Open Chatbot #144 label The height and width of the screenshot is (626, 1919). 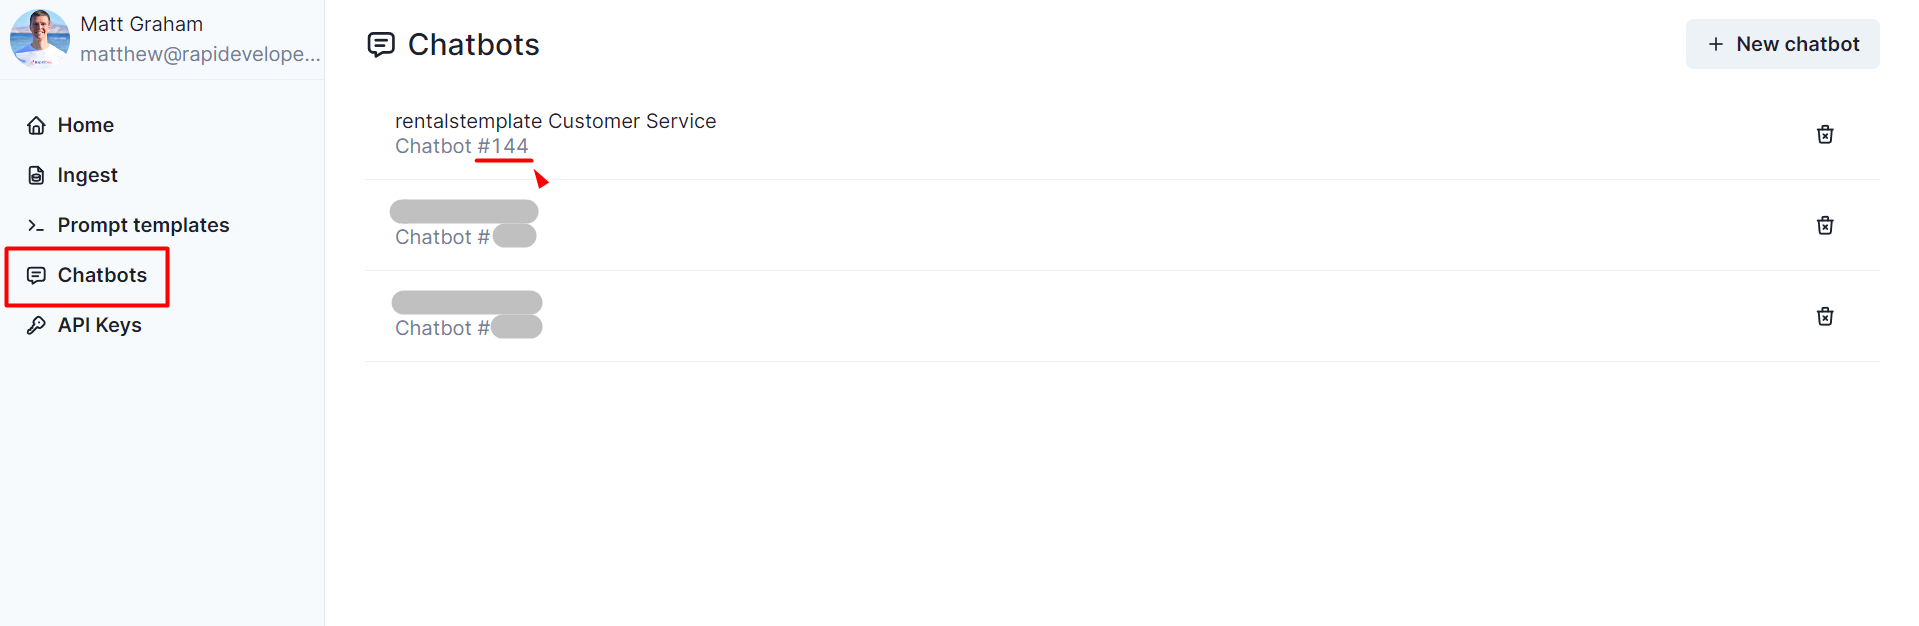point(461,146)
